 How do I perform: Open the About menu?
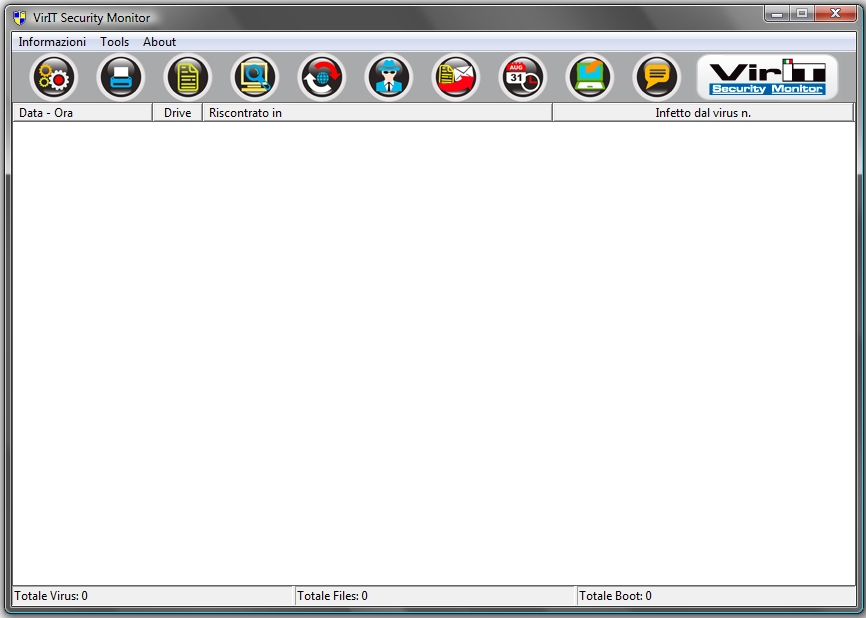pos(159,42)
